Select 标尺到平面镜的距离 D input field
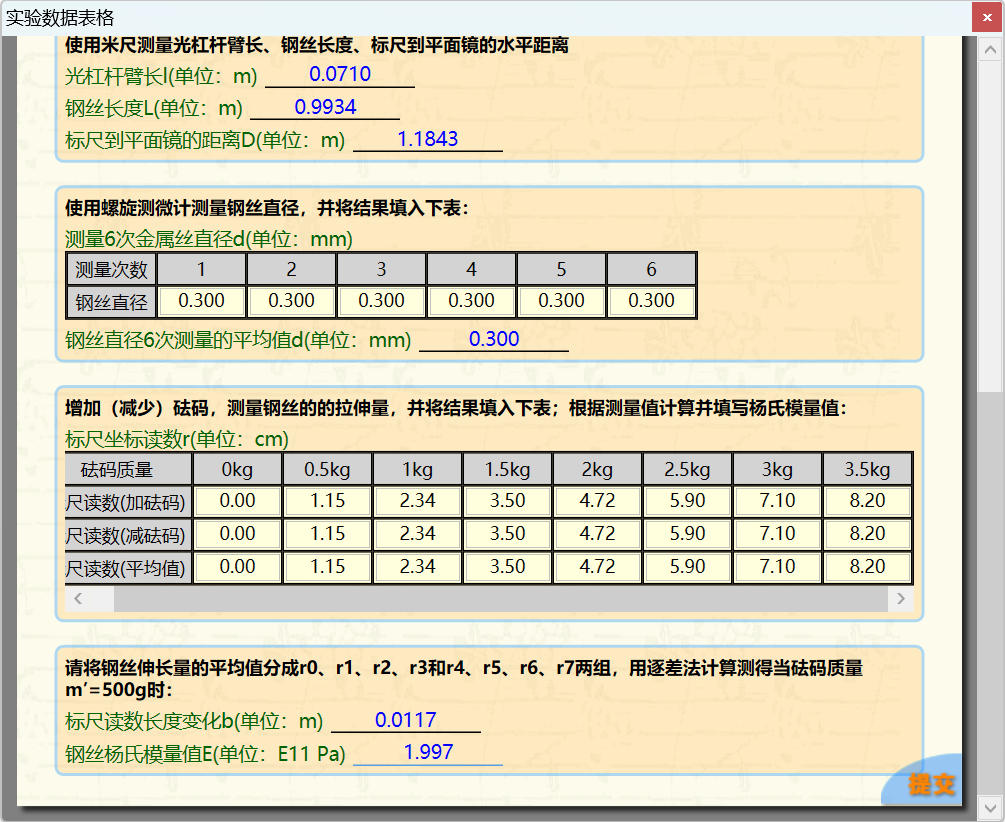The image size is (1005, 822). tap(428, 140)
